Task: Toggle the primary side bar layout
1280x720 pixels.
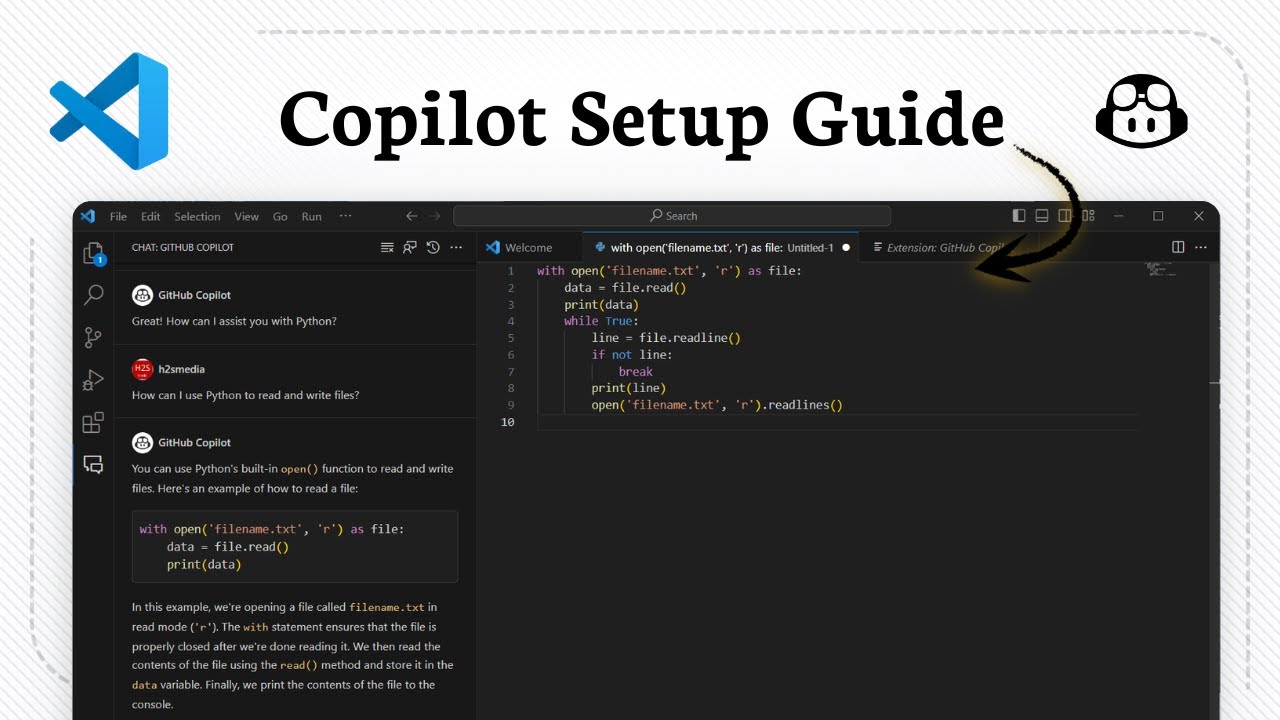Action: (1019, 216)
